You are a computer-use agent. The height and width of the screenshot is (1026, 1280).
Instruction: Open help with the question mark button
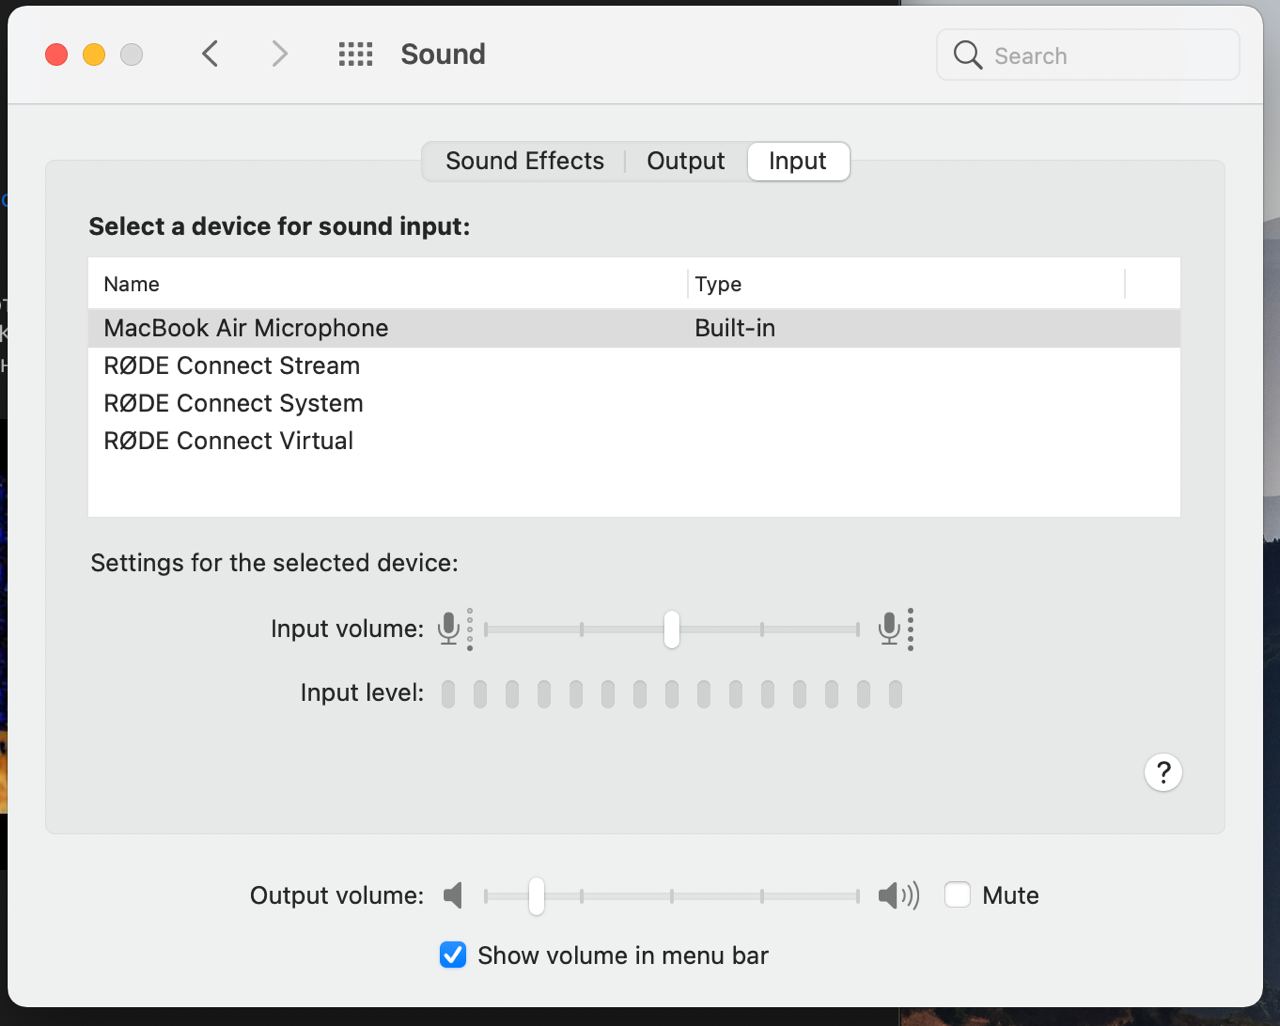(x=1163, y=772)
